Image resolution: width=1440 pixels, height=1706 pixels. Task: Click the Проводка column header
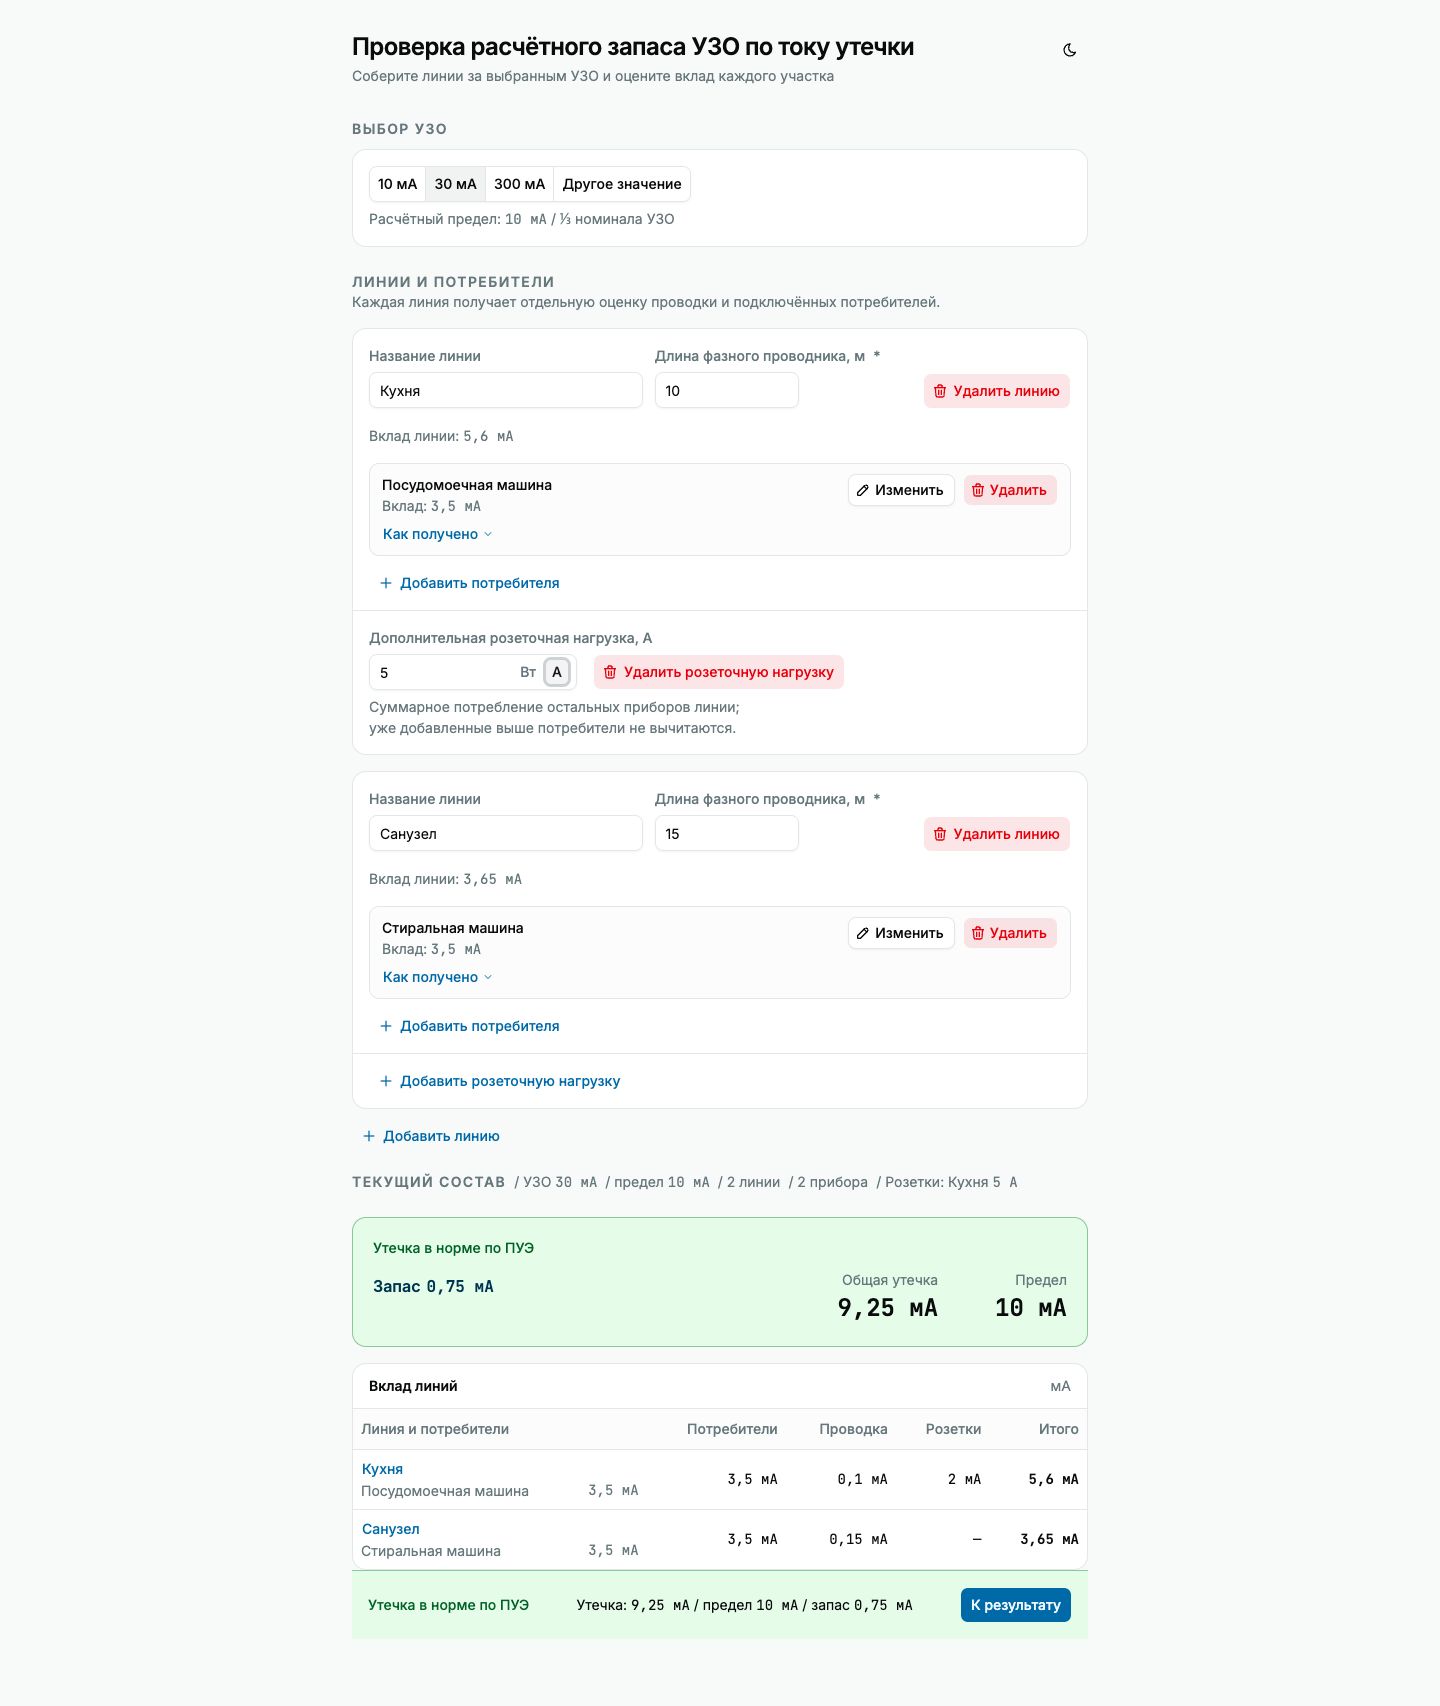coord(853,1429)
